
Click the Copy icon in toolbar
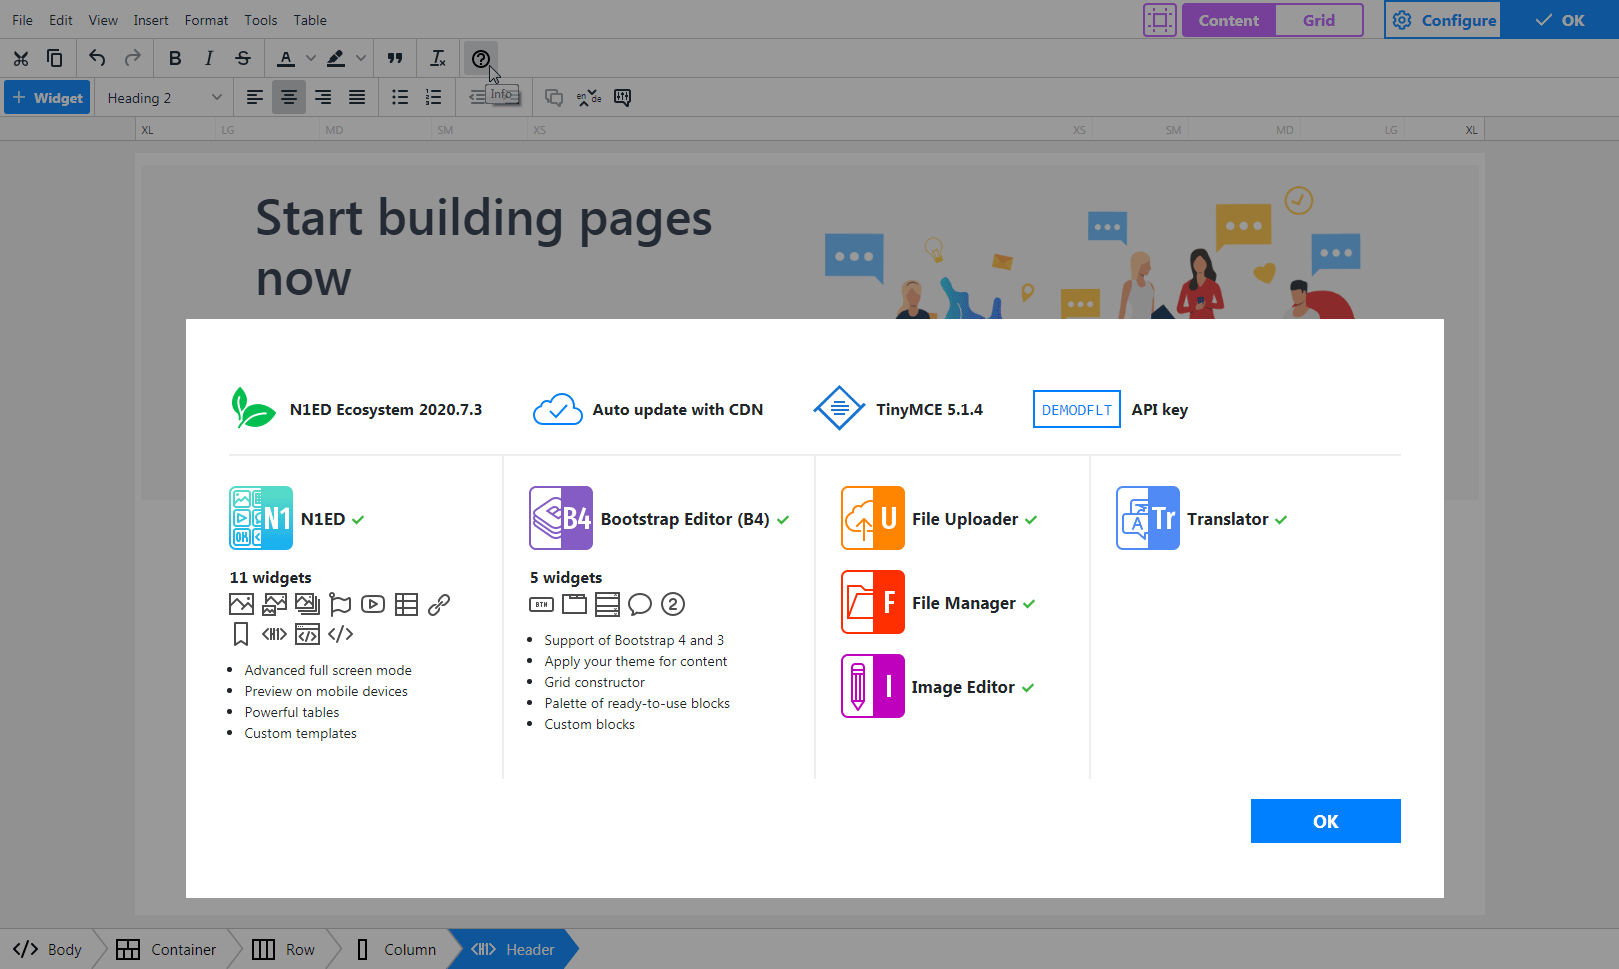(x=55, y=58)
